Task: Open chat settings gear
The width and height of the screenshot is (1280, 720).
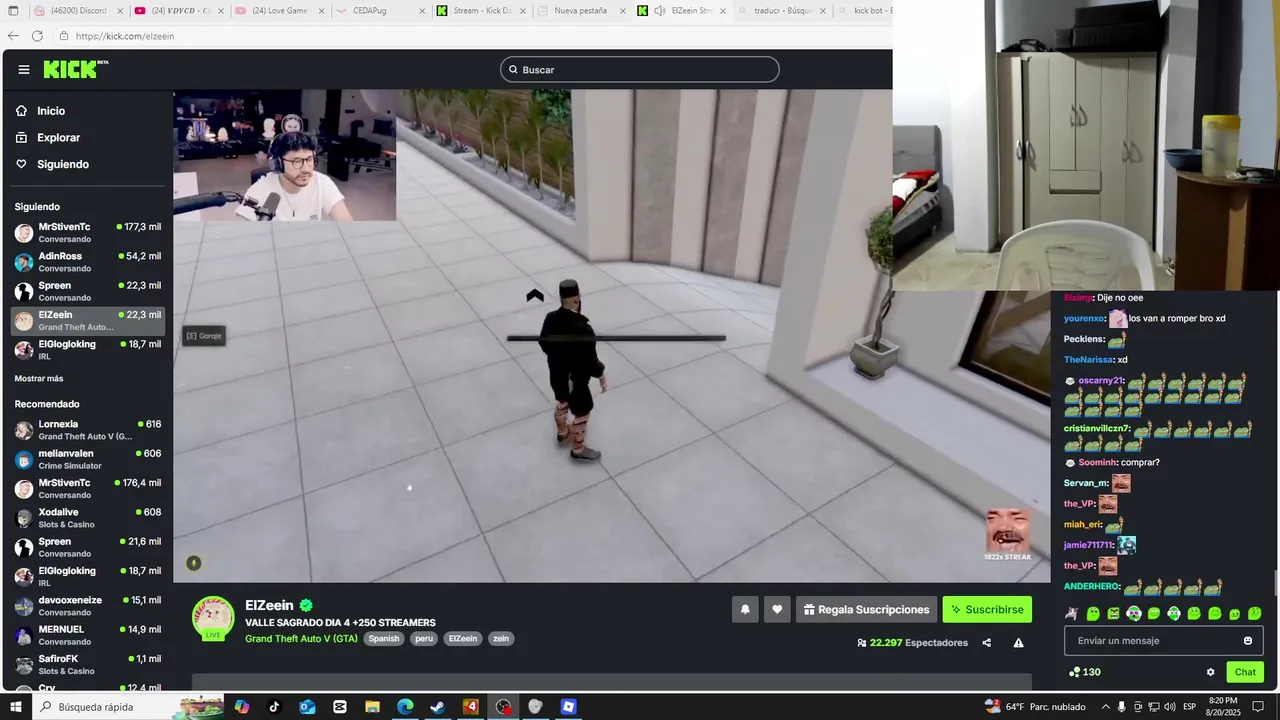Action: [x=1210, y=672]
